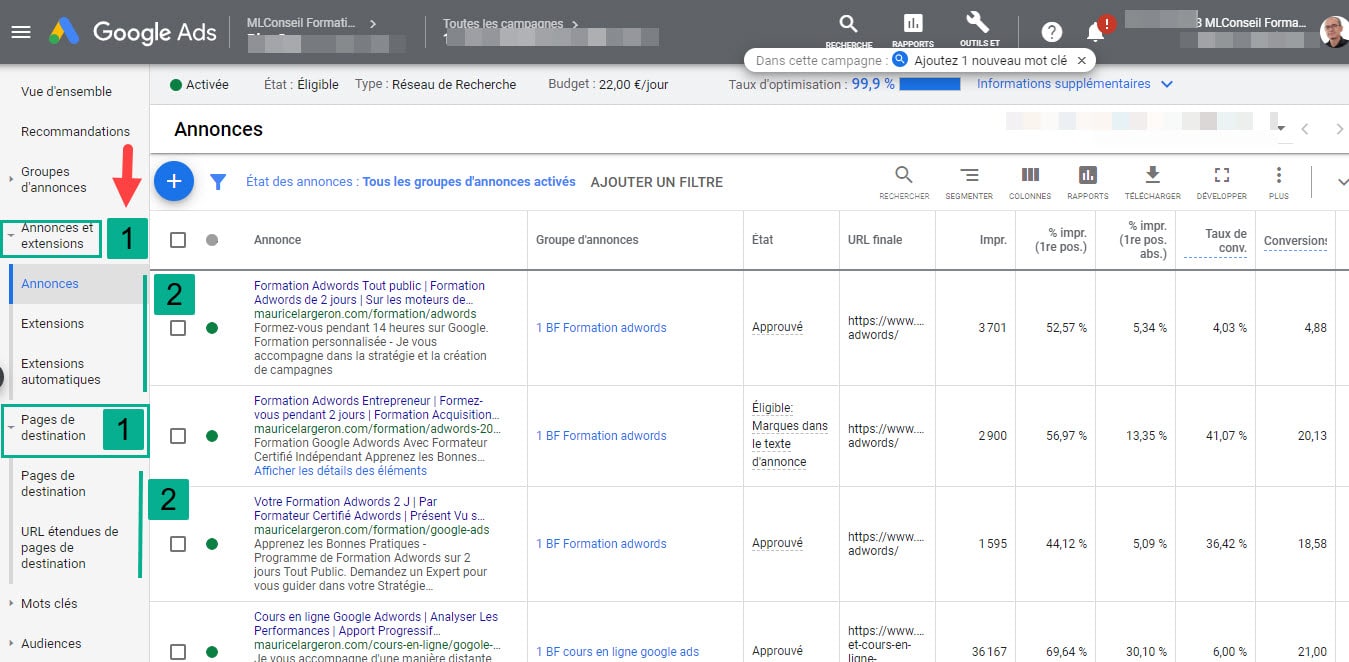Click 'Afficher les détails des éléments' link
This screenshot has width=1349, height=662.
(340, 471)
